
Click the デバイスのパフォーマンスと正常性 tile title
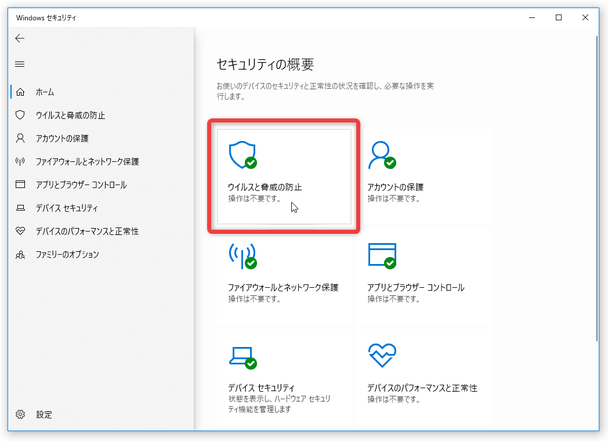point(422,388)
